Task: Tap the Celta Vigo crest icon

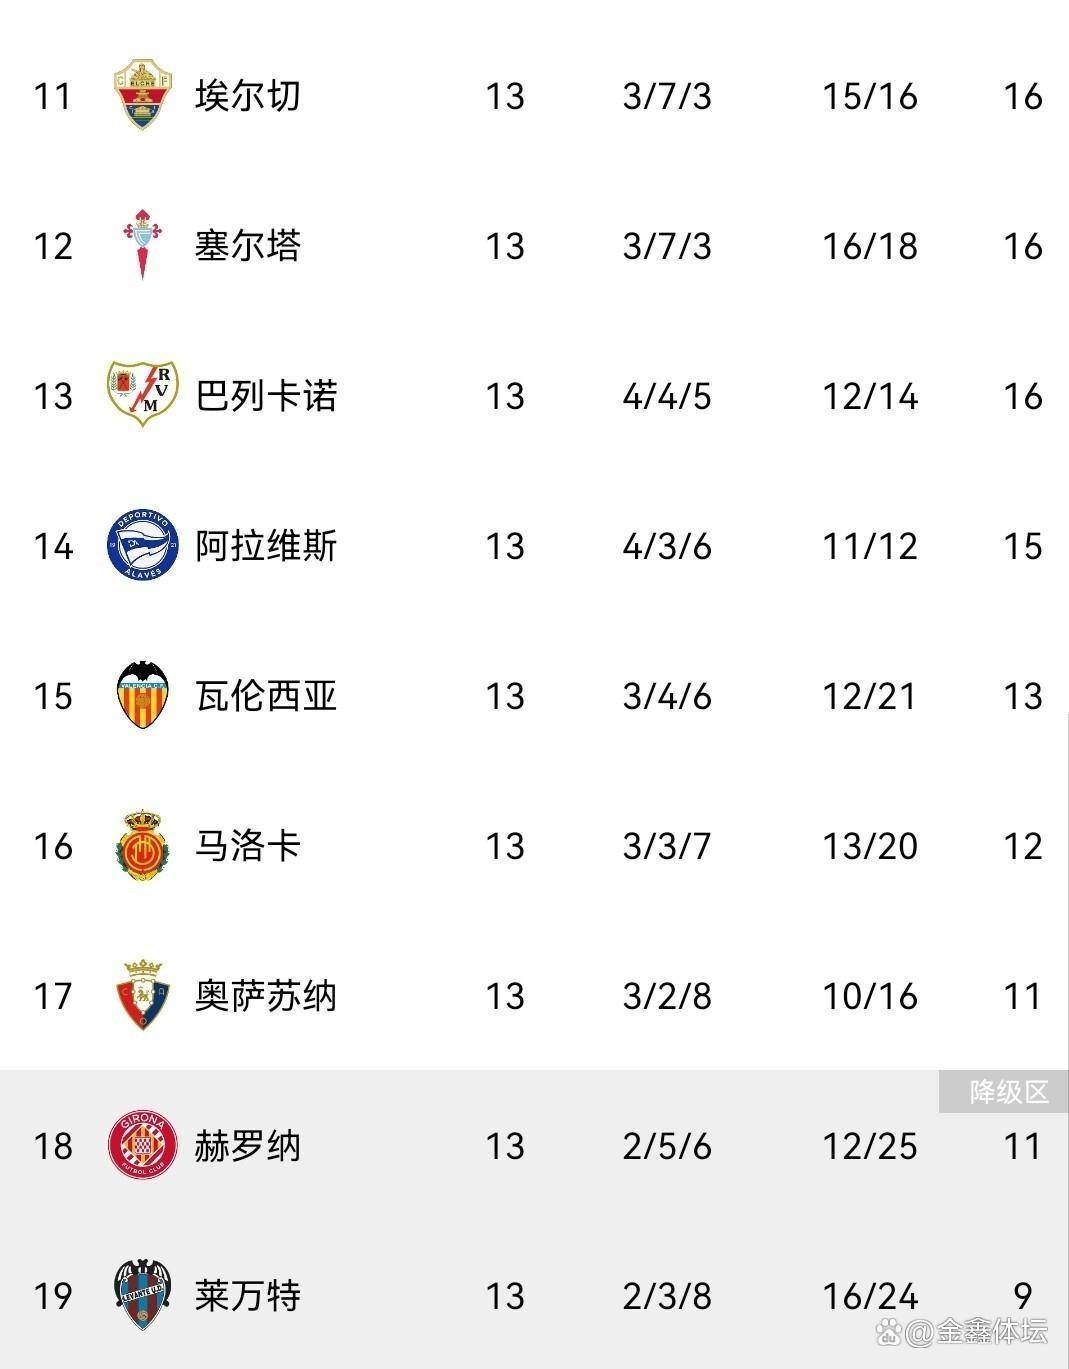Action: point(142,246)
